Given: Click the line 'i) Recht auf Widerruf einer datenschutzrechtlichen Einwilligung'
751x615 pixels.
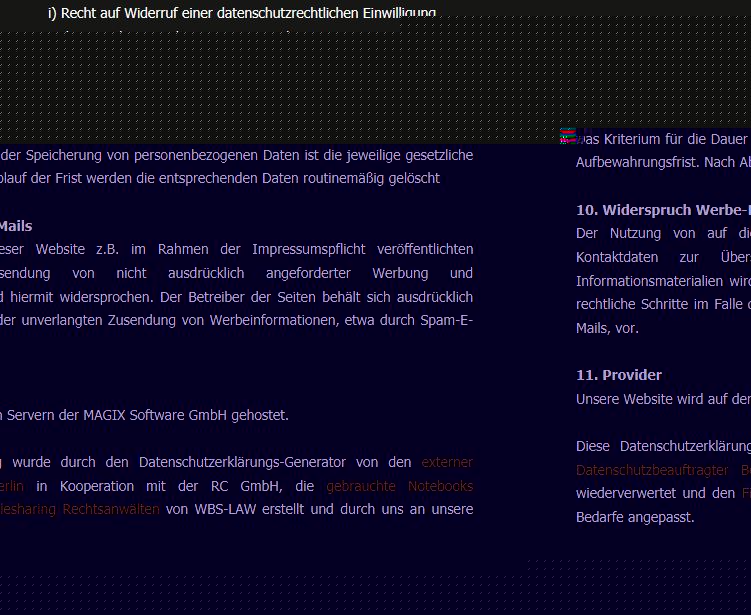Looking at the screenshot, I should [x=242, y=13].
